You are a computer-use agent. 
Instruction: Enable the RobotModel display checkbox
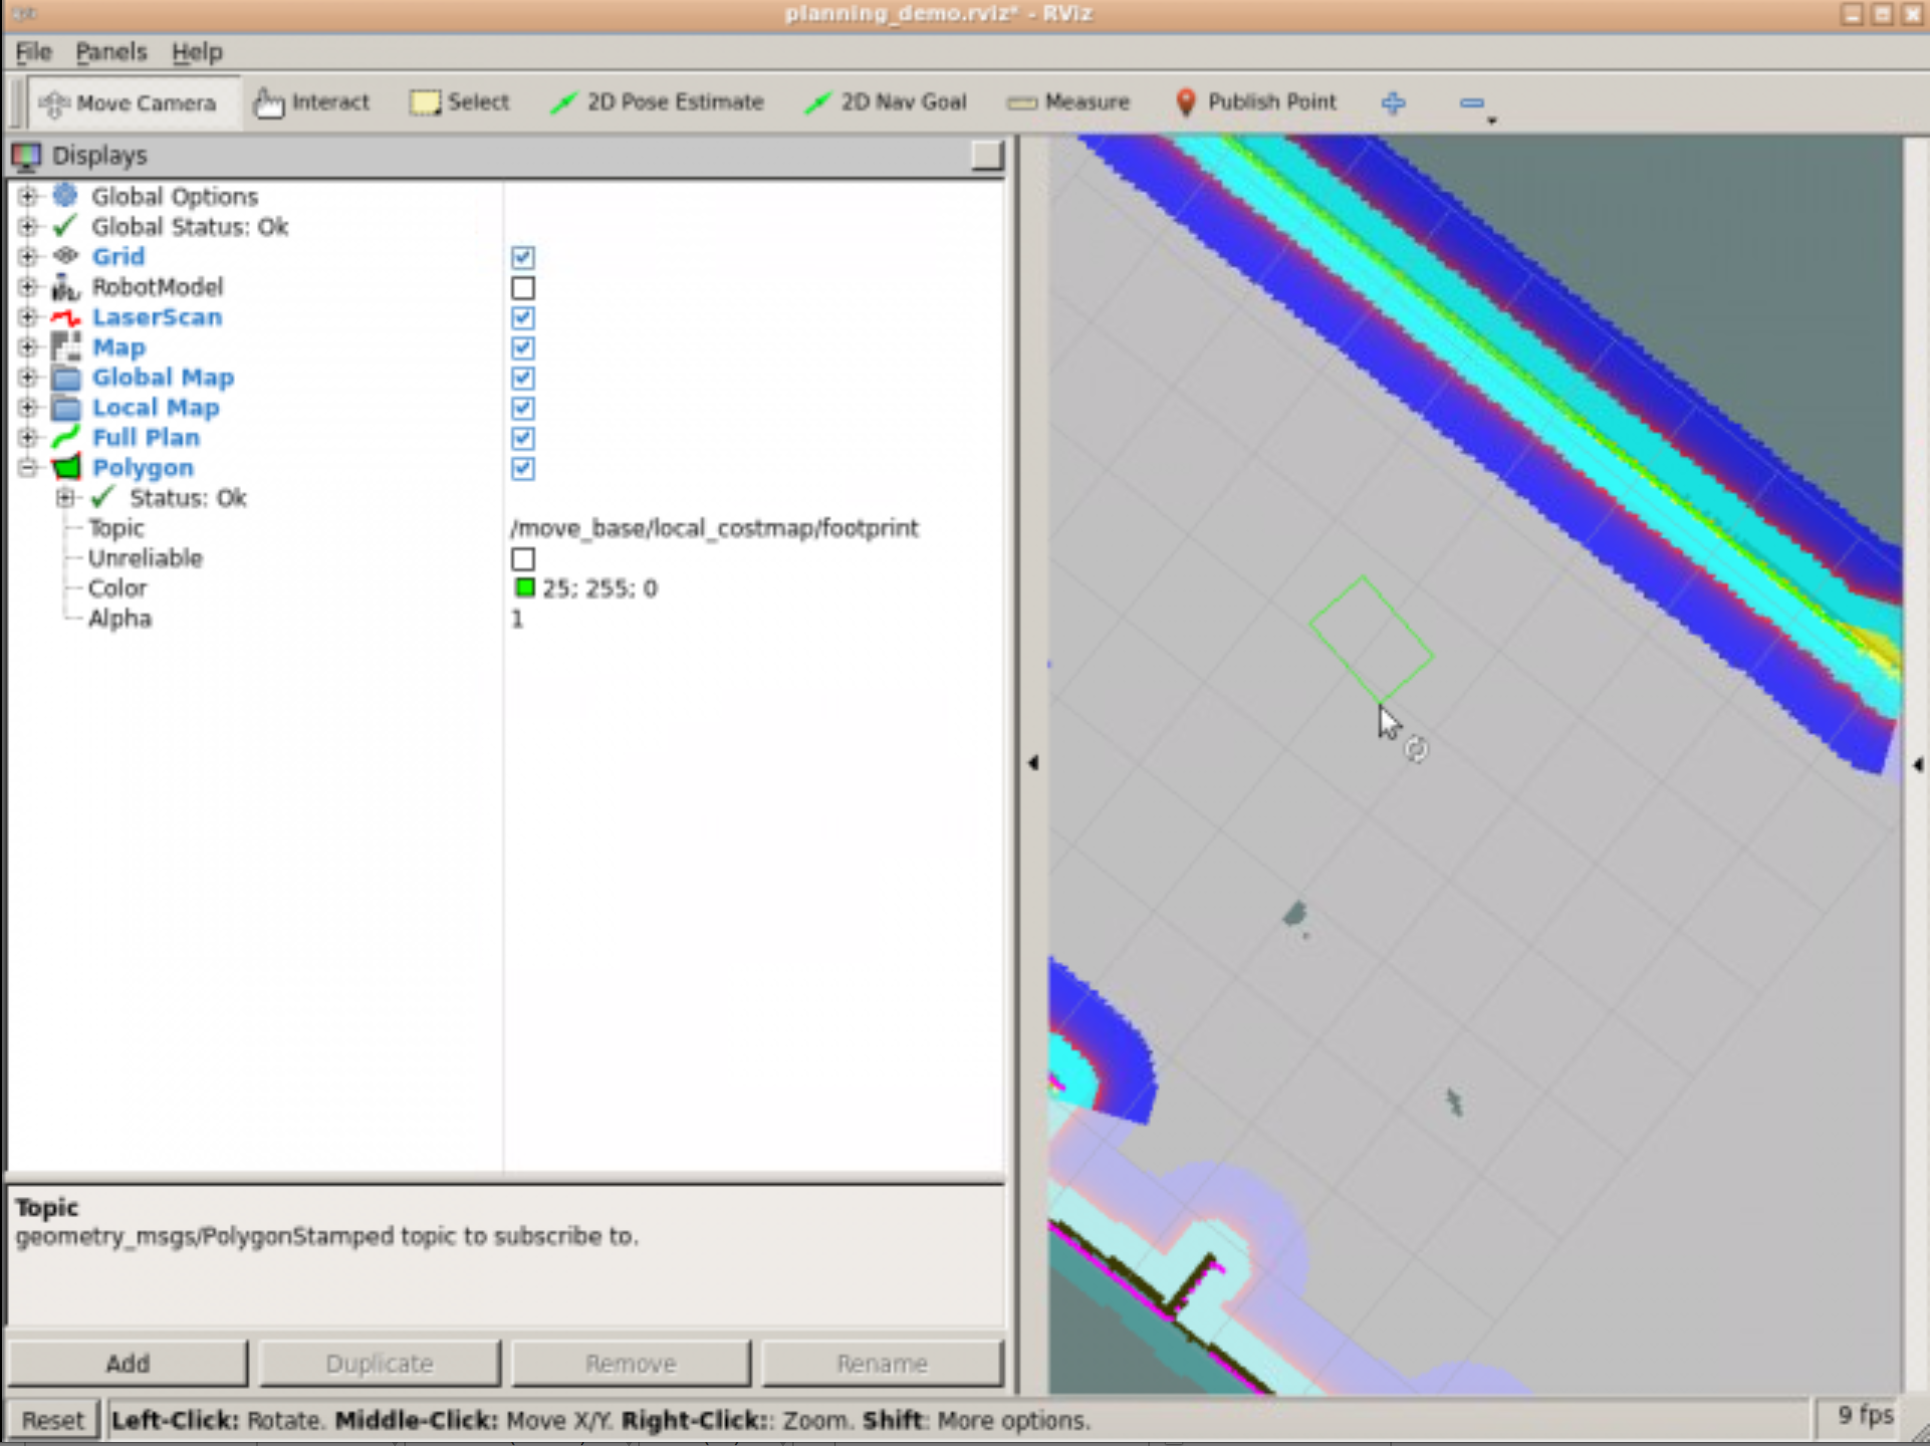[x=523, y=288]
